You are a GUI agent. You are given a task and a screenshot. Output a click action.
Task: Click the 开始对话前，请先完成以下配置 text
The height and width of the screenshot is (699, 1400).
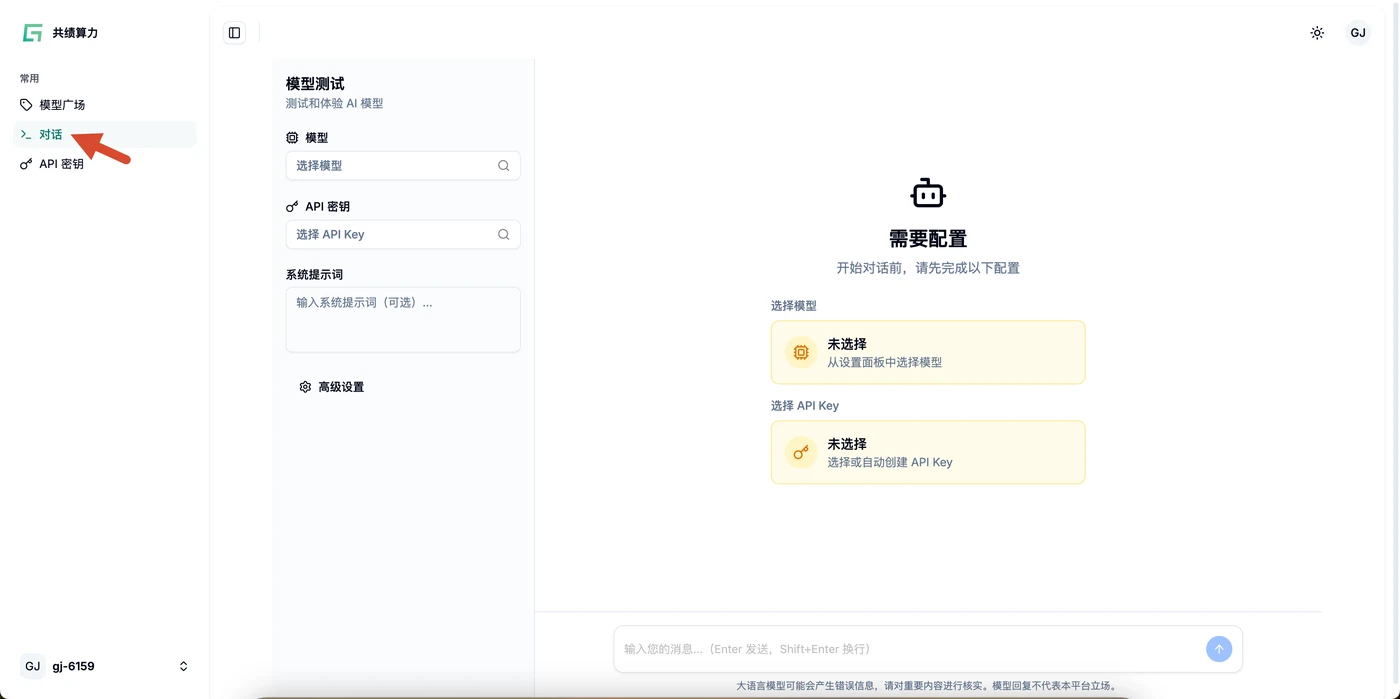[x=928, y=268]
